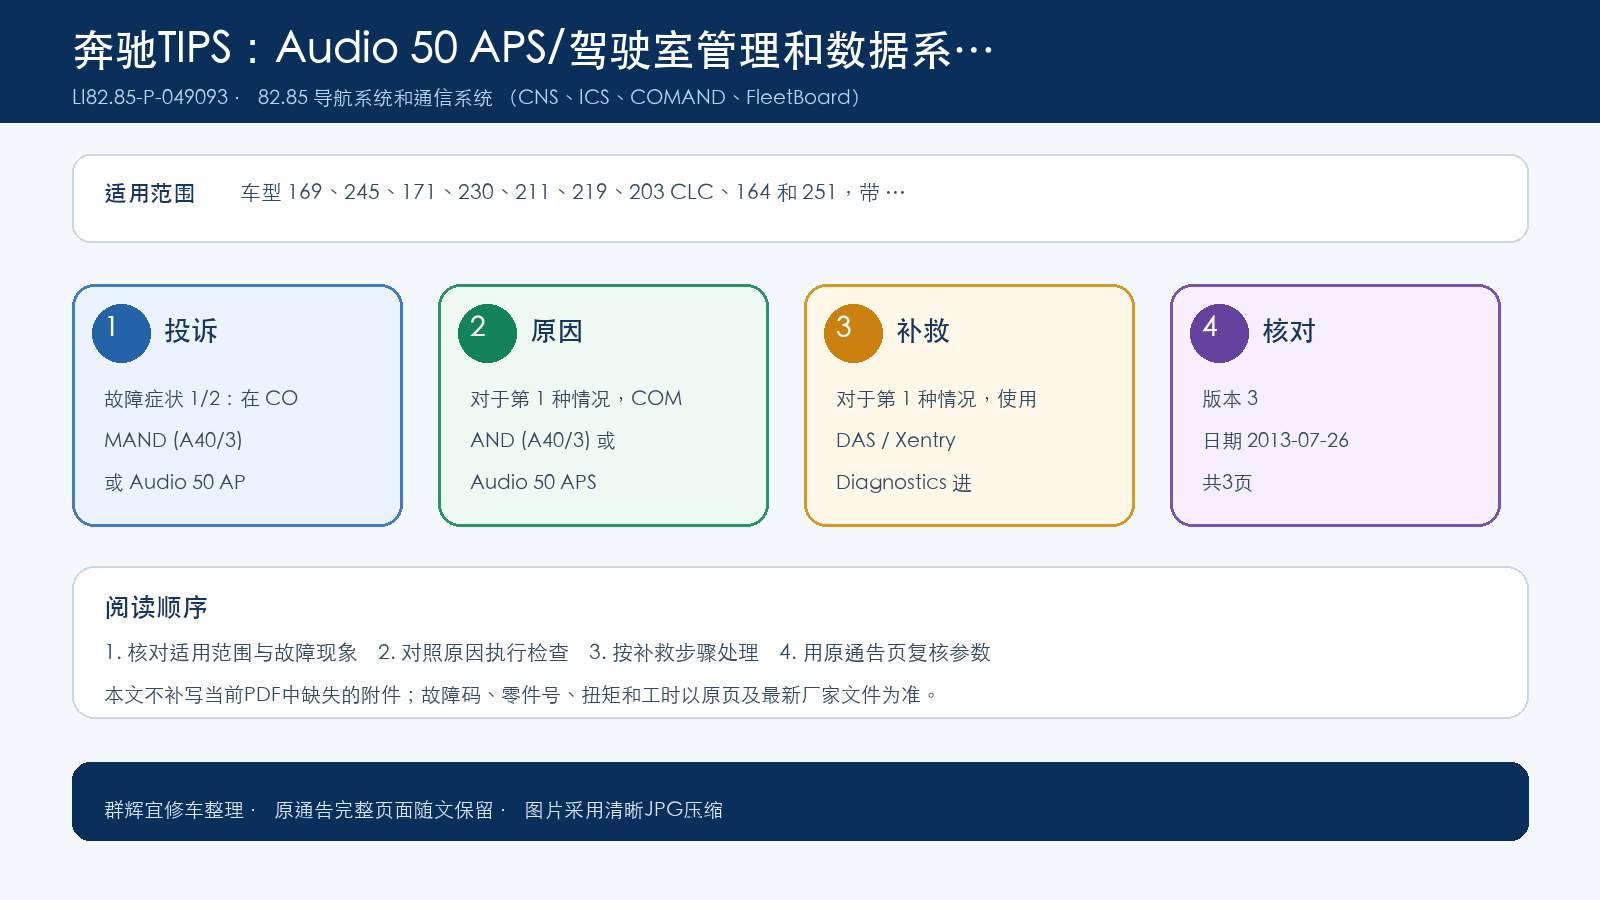Click the line 对于第 1 种情况，使用
Viewport: 1600px width, 900px height.
coord(936,398)
